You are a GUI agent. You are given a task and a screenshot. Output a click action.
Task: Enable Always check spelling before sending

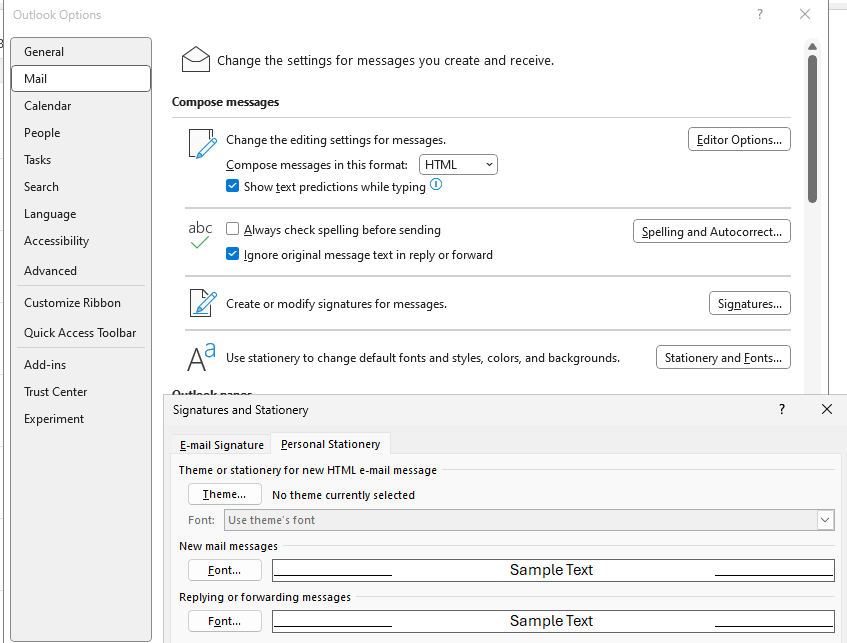click(x=232, y=229)
